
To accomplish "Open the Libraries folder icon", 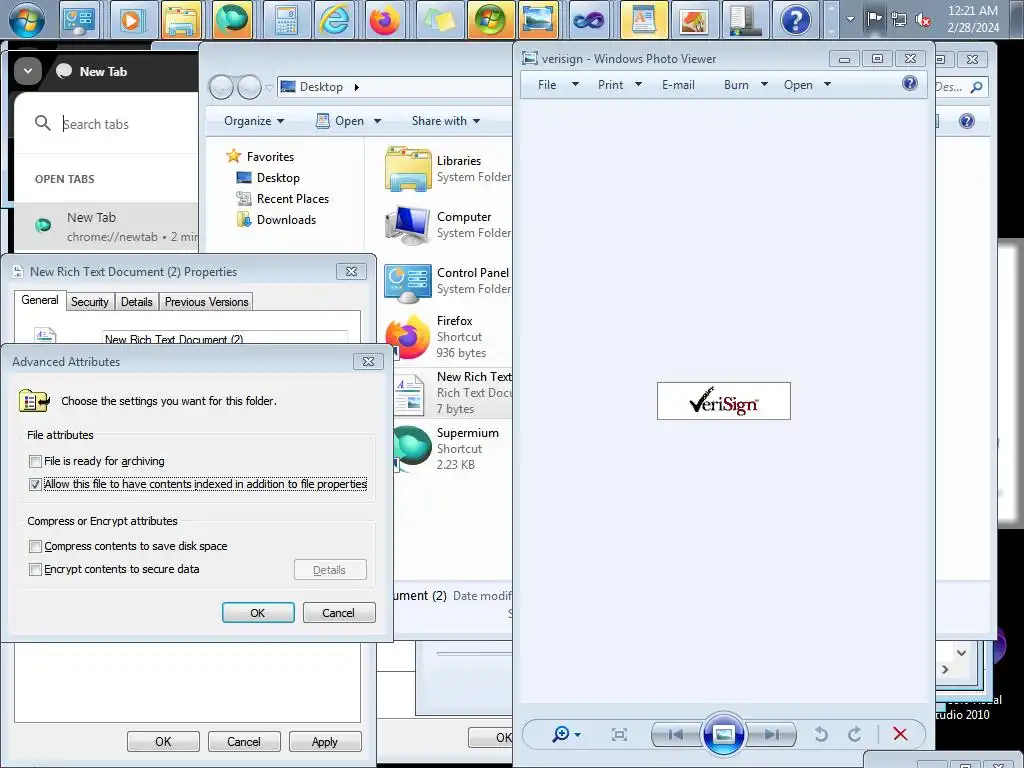I will [x=408, y=168].
